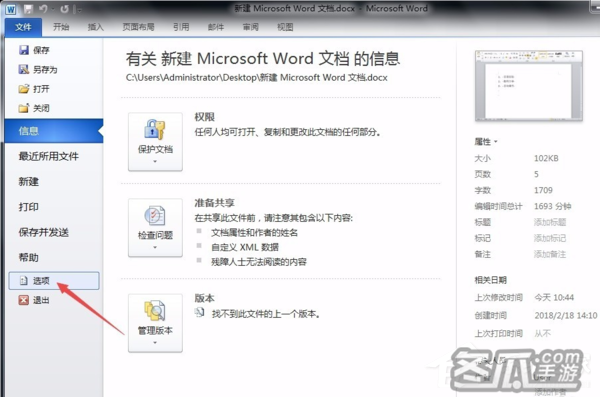Select 帮助 in the backstage menu
Screen dimensions: 600x397
tap(29, 257)
